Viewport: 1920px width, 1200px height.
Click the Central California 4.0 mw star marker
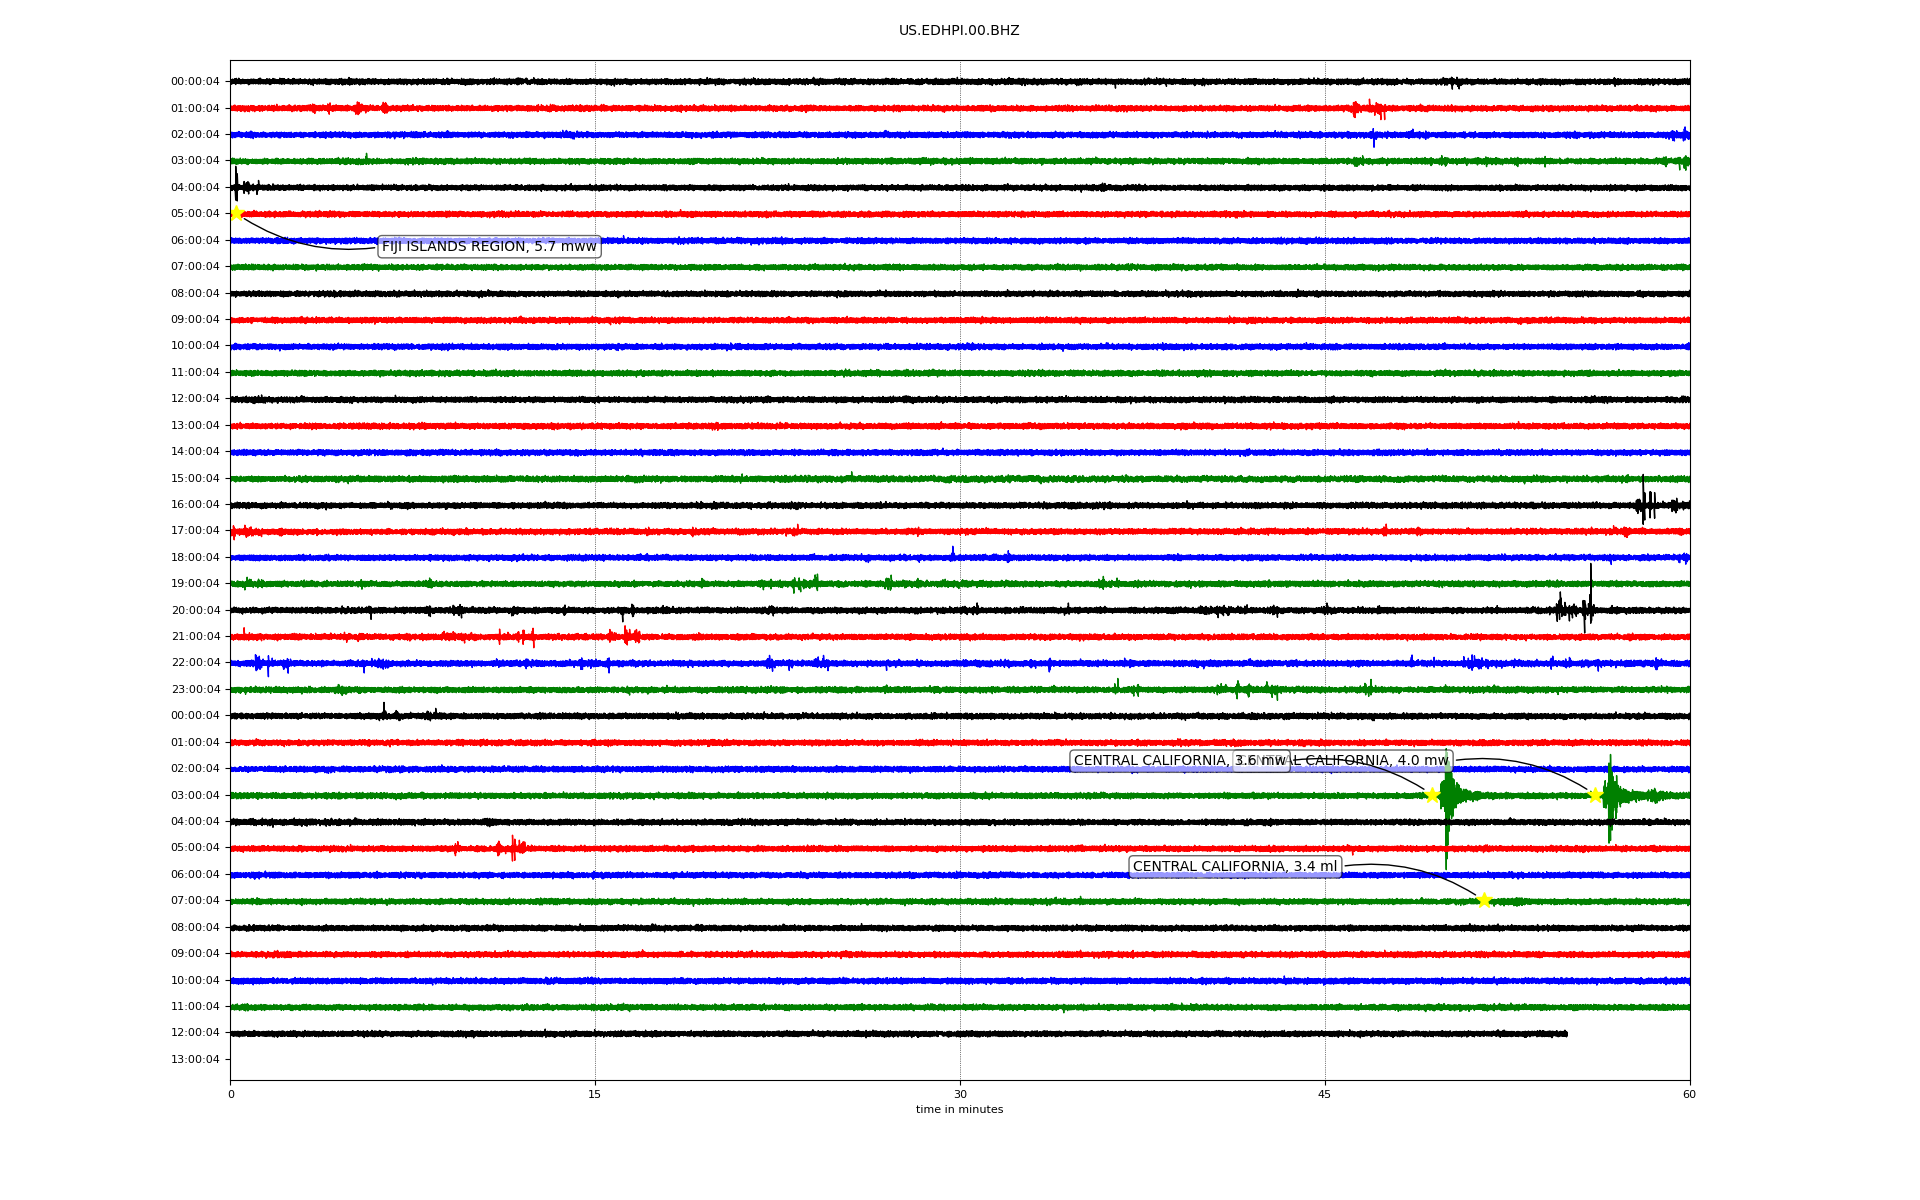[x=1595, y=795]
